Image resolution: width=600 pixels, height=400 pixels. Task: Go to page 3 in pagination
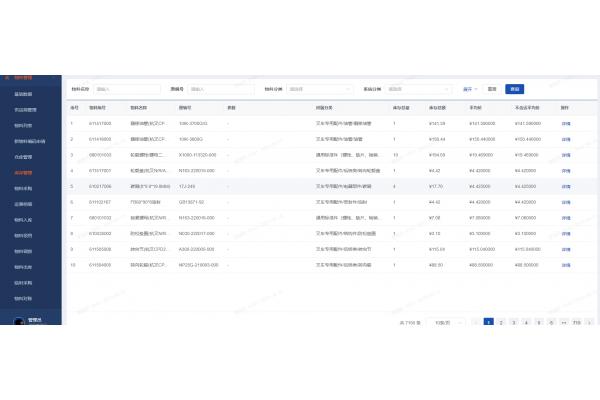click(x=513, y=323)
